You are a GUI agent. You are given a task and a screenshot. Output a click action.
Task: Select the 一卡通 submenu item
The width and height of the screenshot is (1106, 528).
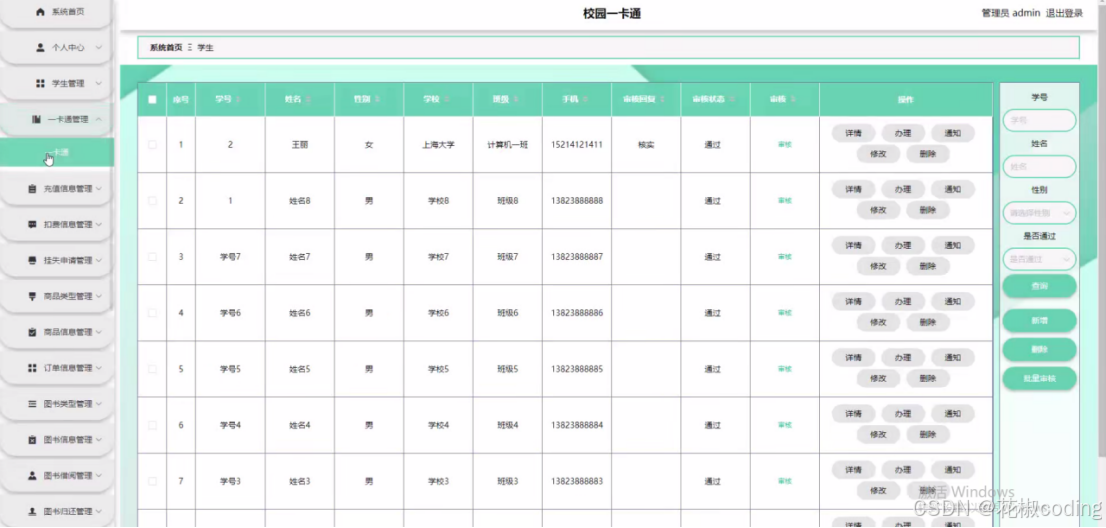click(56, 152)
